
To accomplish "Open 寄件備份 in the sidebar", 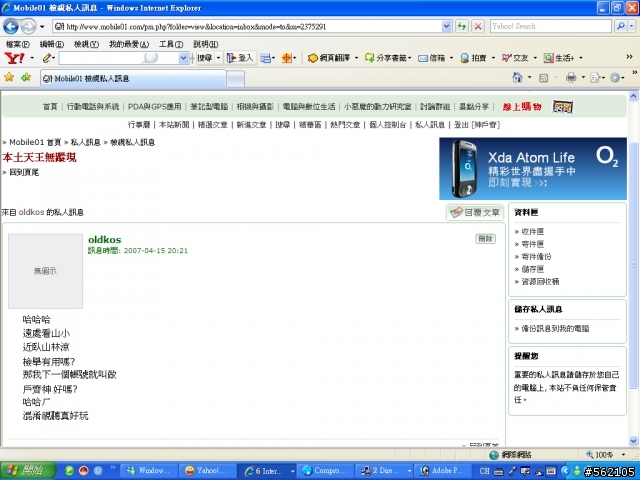I will pos(536,257).
